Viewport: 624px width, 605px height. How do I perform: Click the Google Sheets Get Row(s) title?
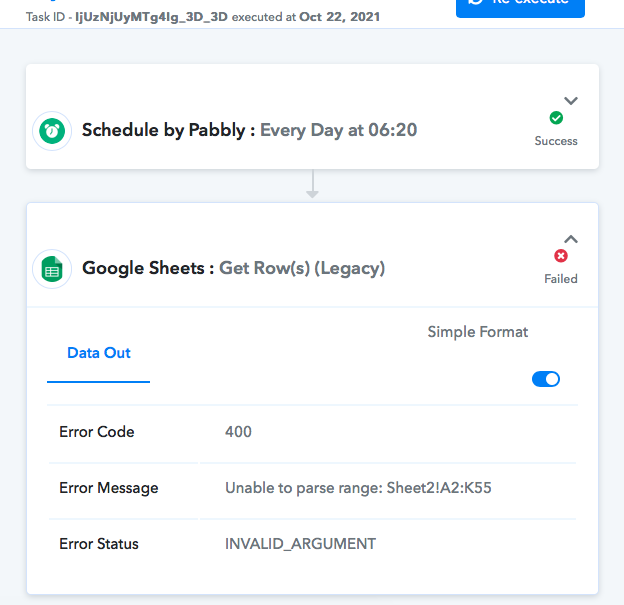click(233, 268)
